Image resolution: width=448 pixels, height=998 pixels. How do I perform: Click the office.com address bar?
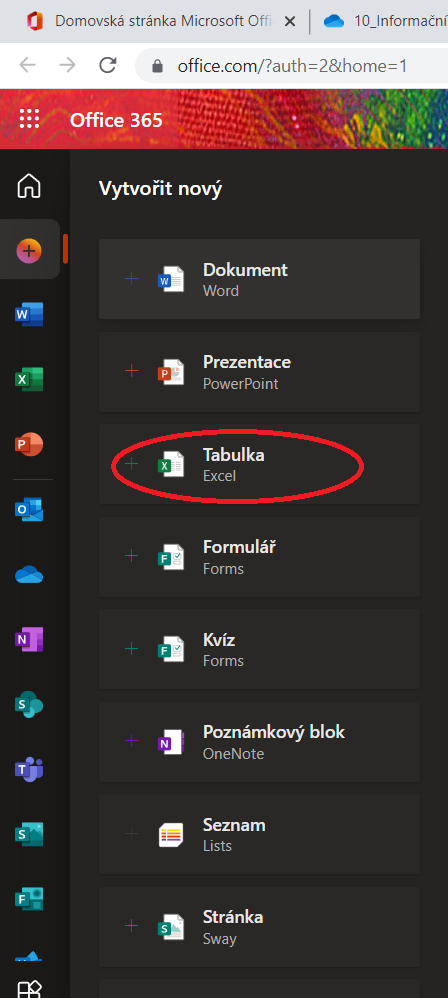[x=293, y=66]
